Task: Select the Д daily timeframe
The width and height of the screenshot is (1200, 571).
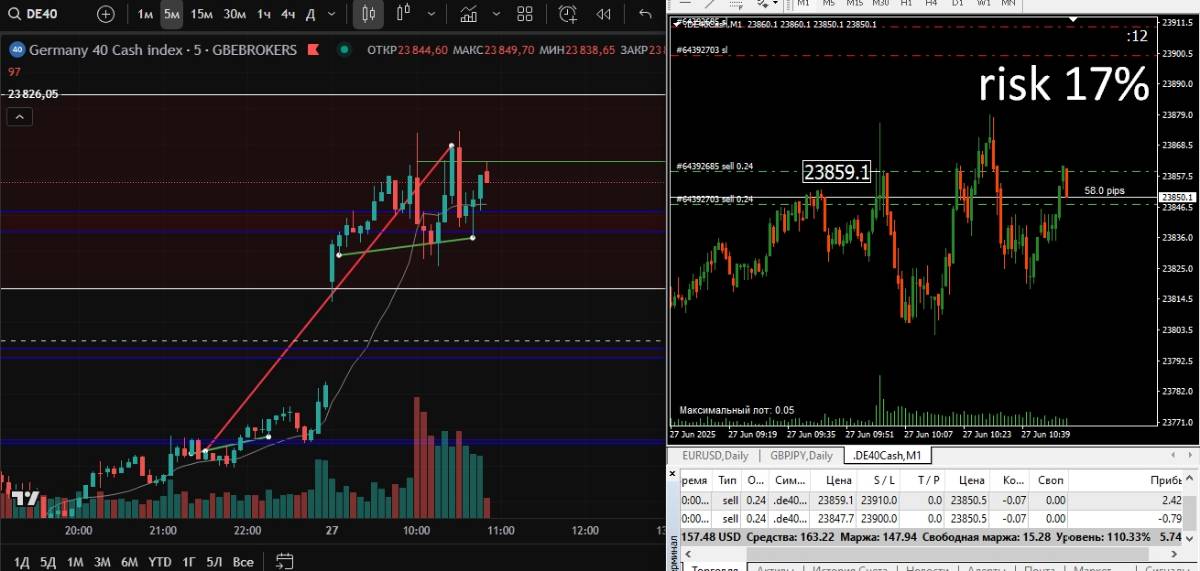Action: (x=310, y=14)
